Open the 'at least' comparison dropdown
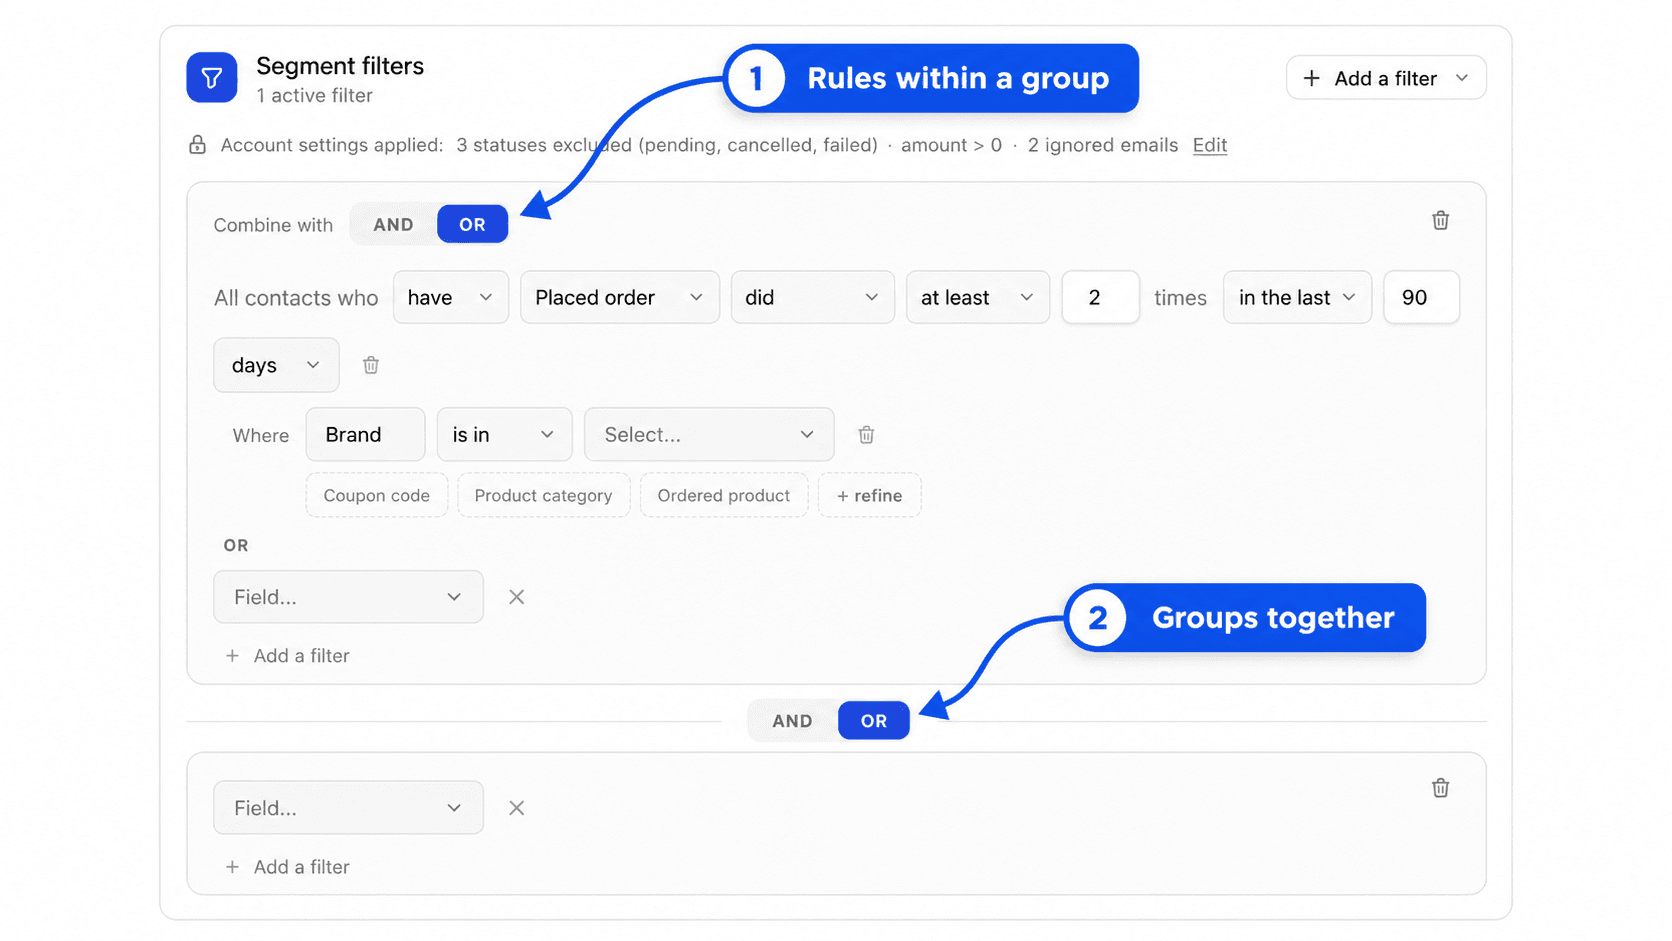 (x=978, y=297)
